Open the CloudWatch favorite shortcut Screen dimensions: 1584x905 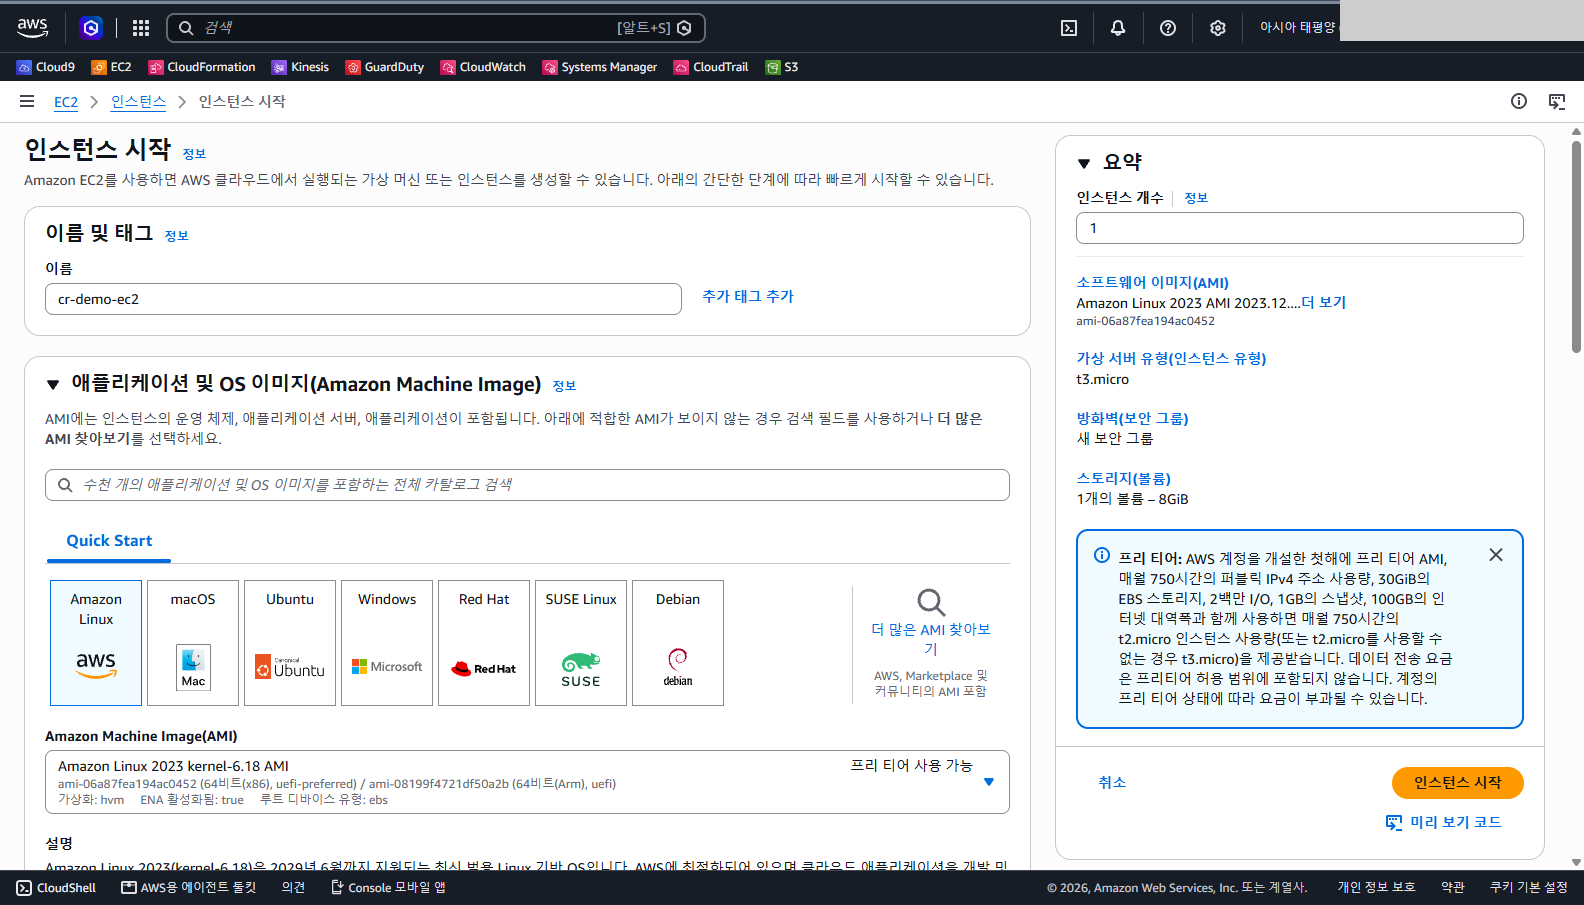pos(483,67)
